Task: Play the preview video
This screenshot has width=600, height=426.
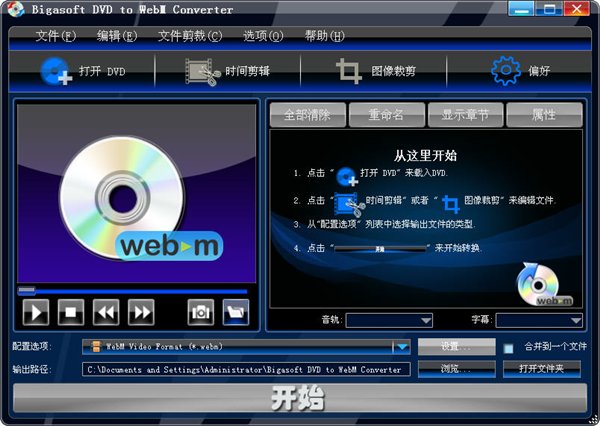Action: (x=36, y=312)
